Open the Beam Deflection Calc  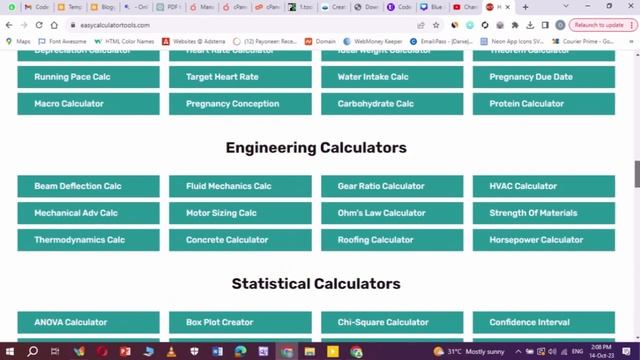point(89,186)
